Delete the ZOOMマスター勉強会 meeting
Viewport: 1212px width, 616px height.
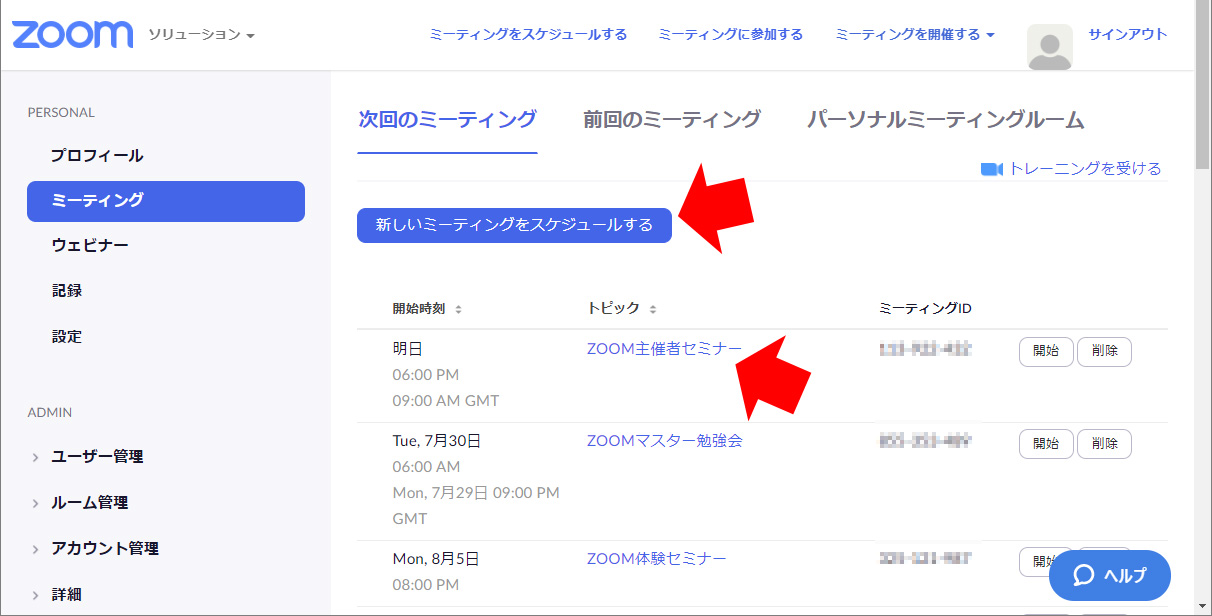click(1104, 443)
